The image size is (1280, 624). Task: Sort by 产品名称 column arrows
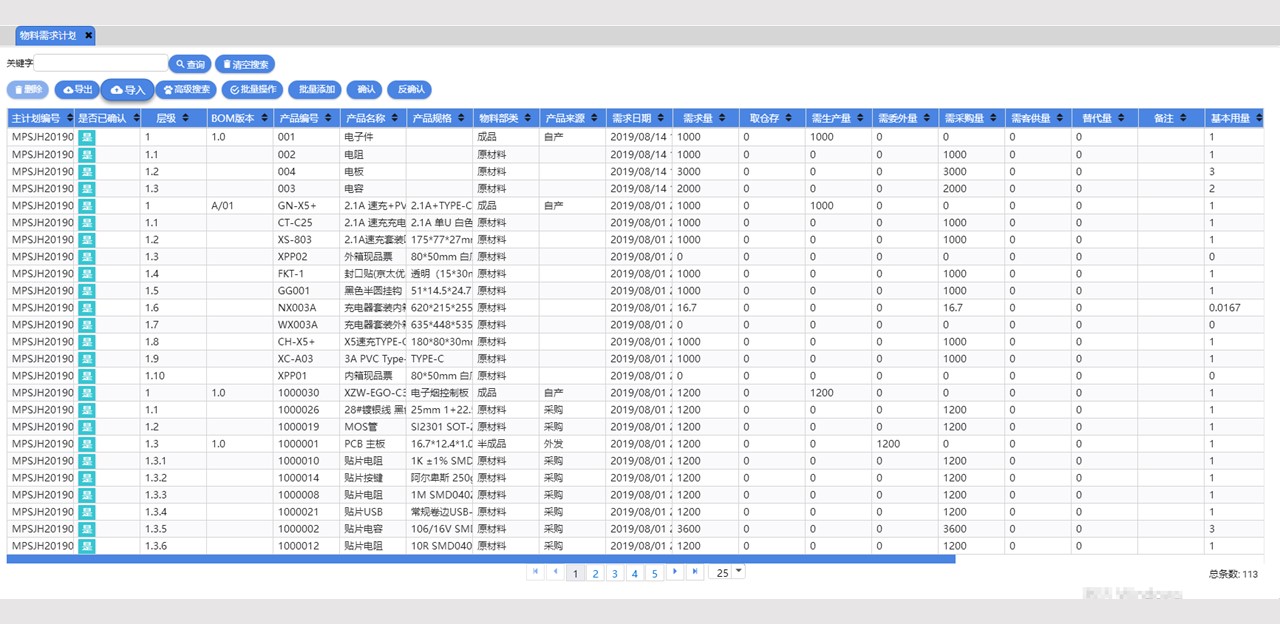[395, 118]
